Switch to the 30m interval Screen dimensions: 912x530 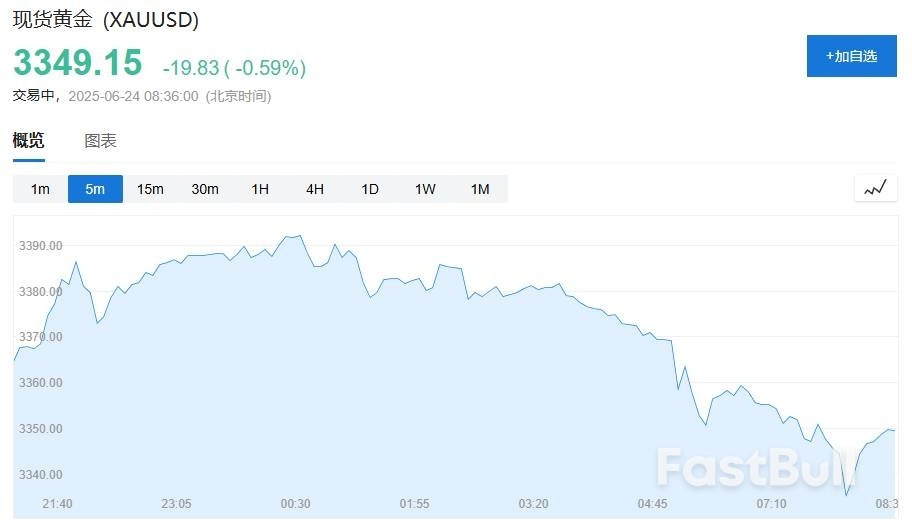pos(205,189)
